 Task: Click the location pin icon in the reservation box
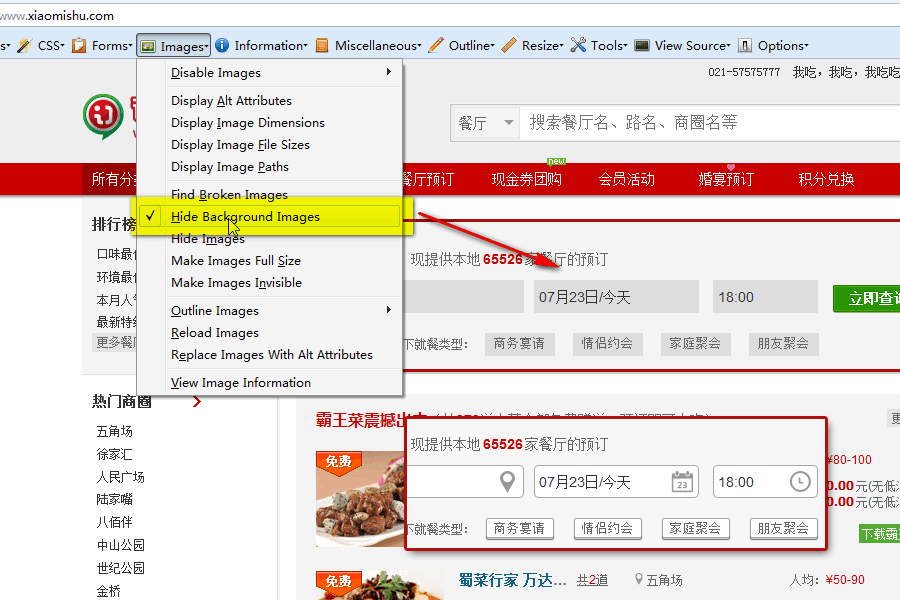tap(506, 481)
